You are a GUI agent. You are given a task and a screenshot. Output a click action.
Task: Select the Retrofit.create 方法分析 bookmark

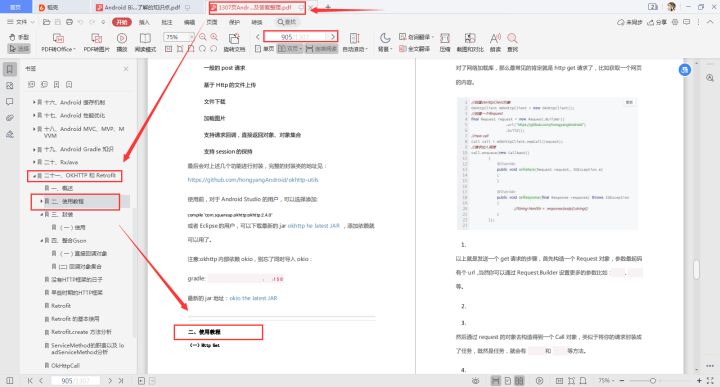[81, 332]
